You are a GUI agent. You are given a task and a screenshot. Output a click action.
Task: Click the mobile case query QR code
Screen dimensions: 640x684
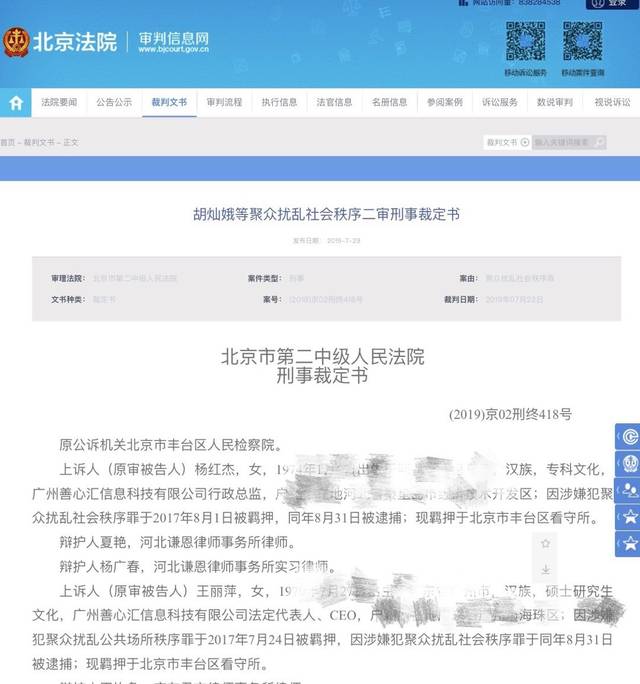point(583,42)
